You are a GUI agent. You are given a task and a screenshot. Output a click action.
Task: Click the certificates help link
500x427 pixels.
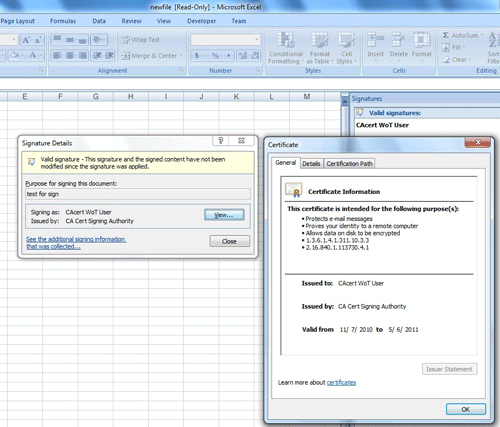click(x=341, y=383)
